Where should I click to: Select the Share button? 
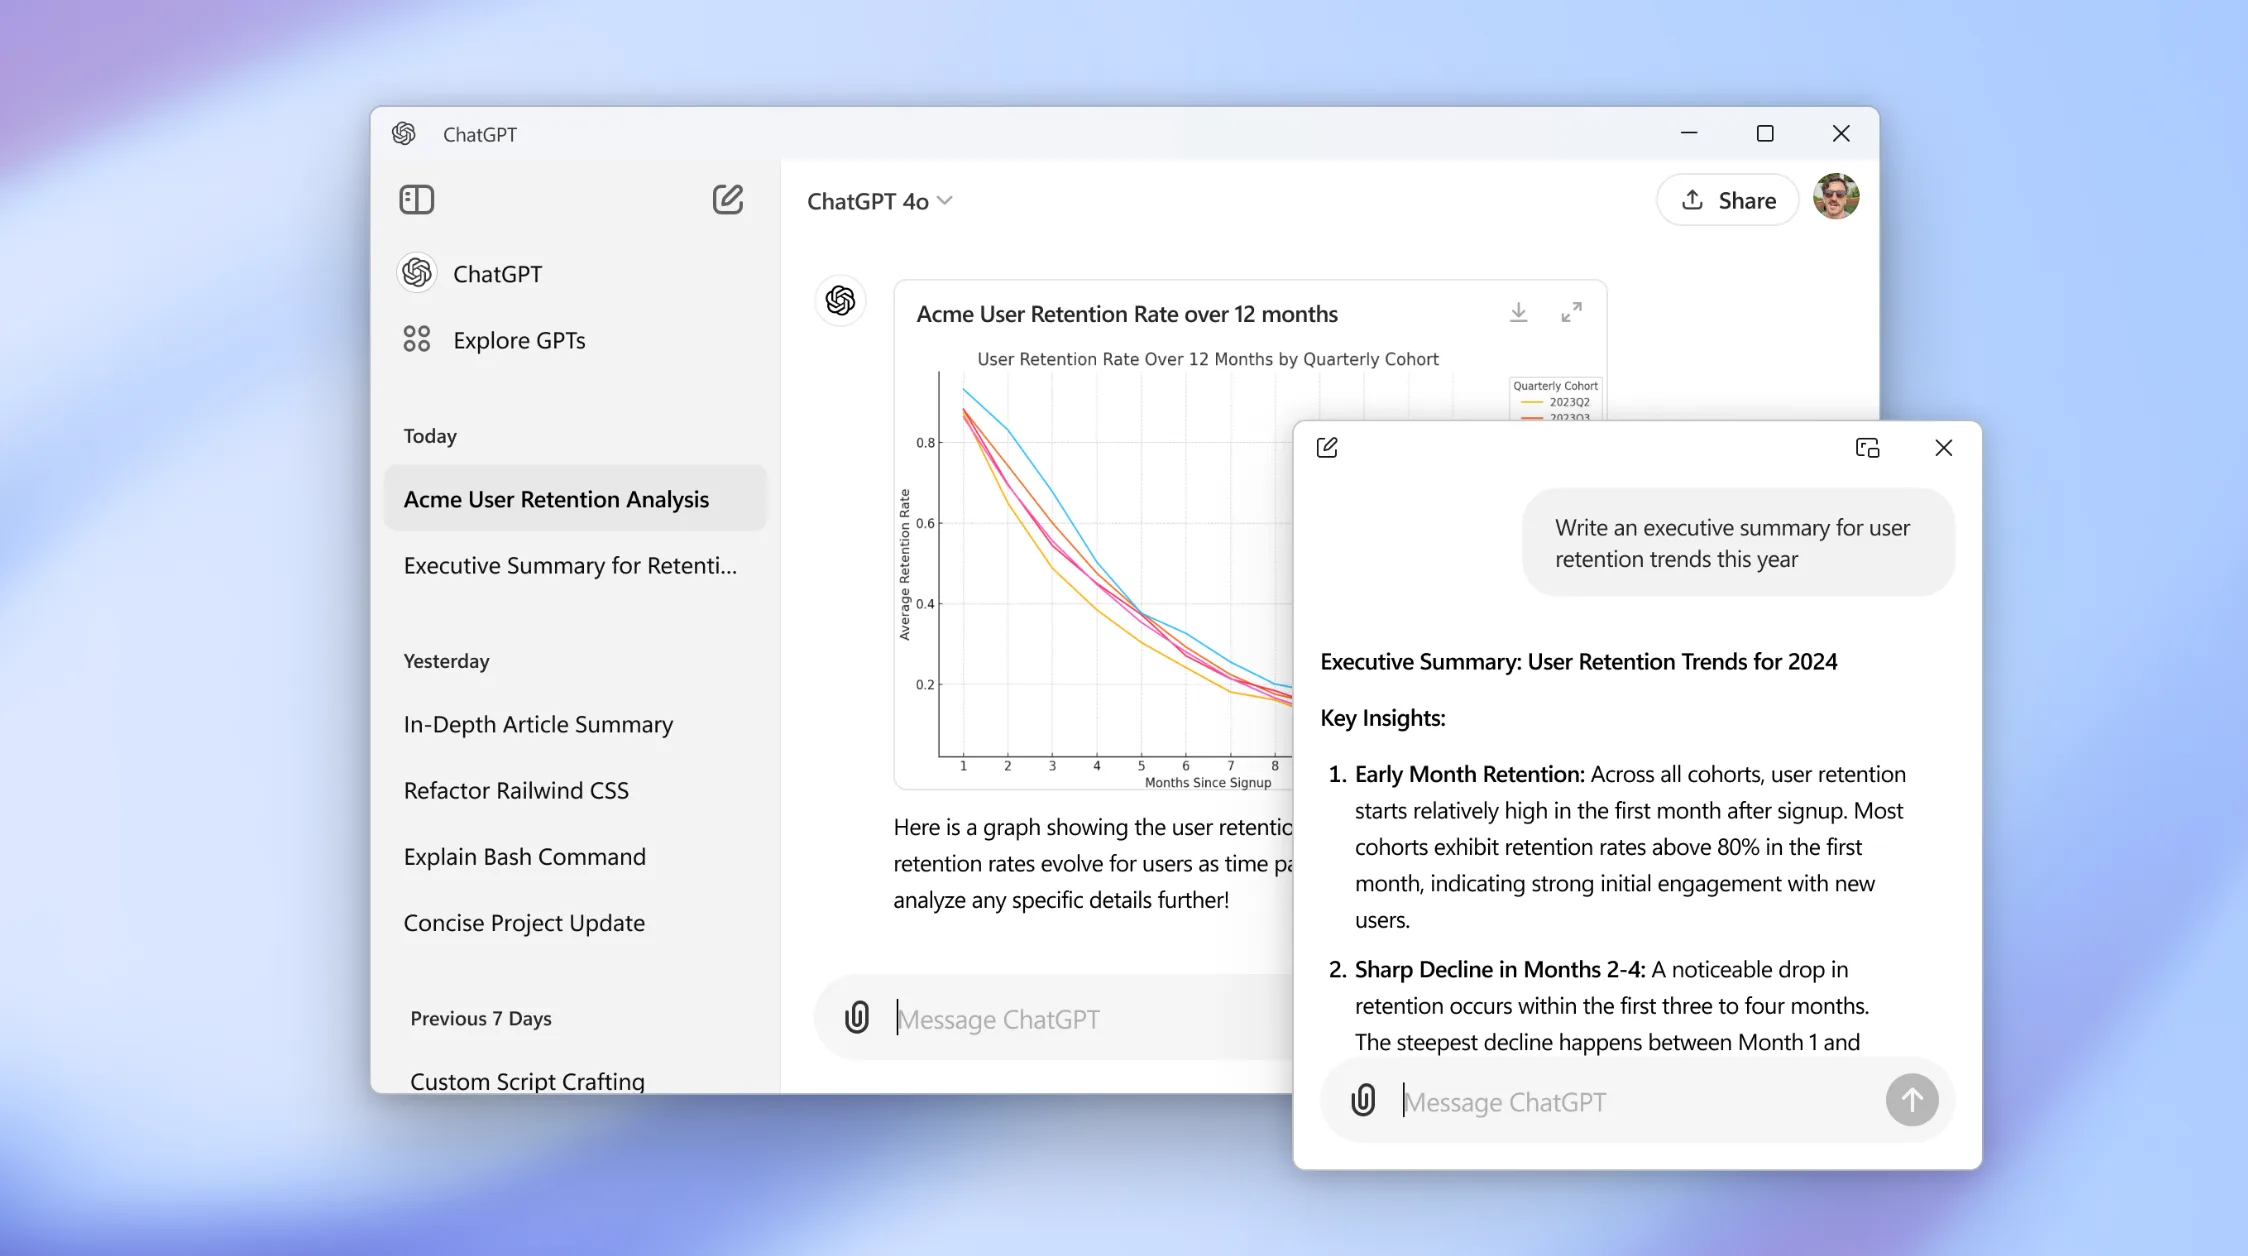point(1731,199)
